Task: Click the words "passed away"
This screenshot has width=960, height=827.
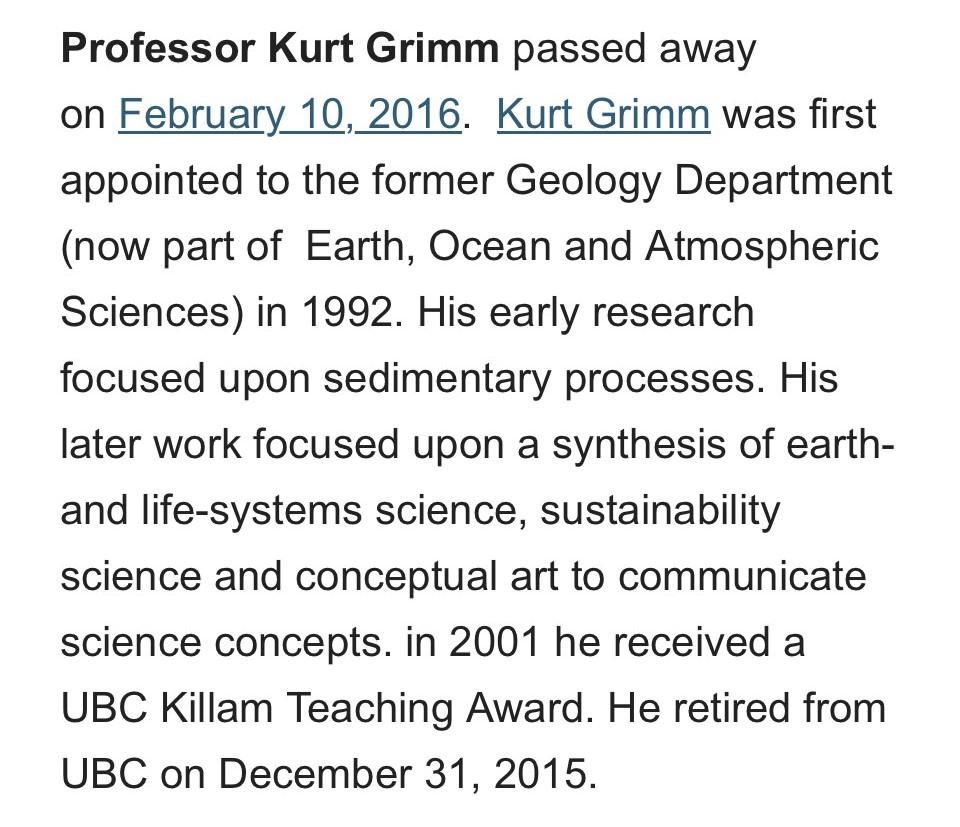Action: [634, 49]
